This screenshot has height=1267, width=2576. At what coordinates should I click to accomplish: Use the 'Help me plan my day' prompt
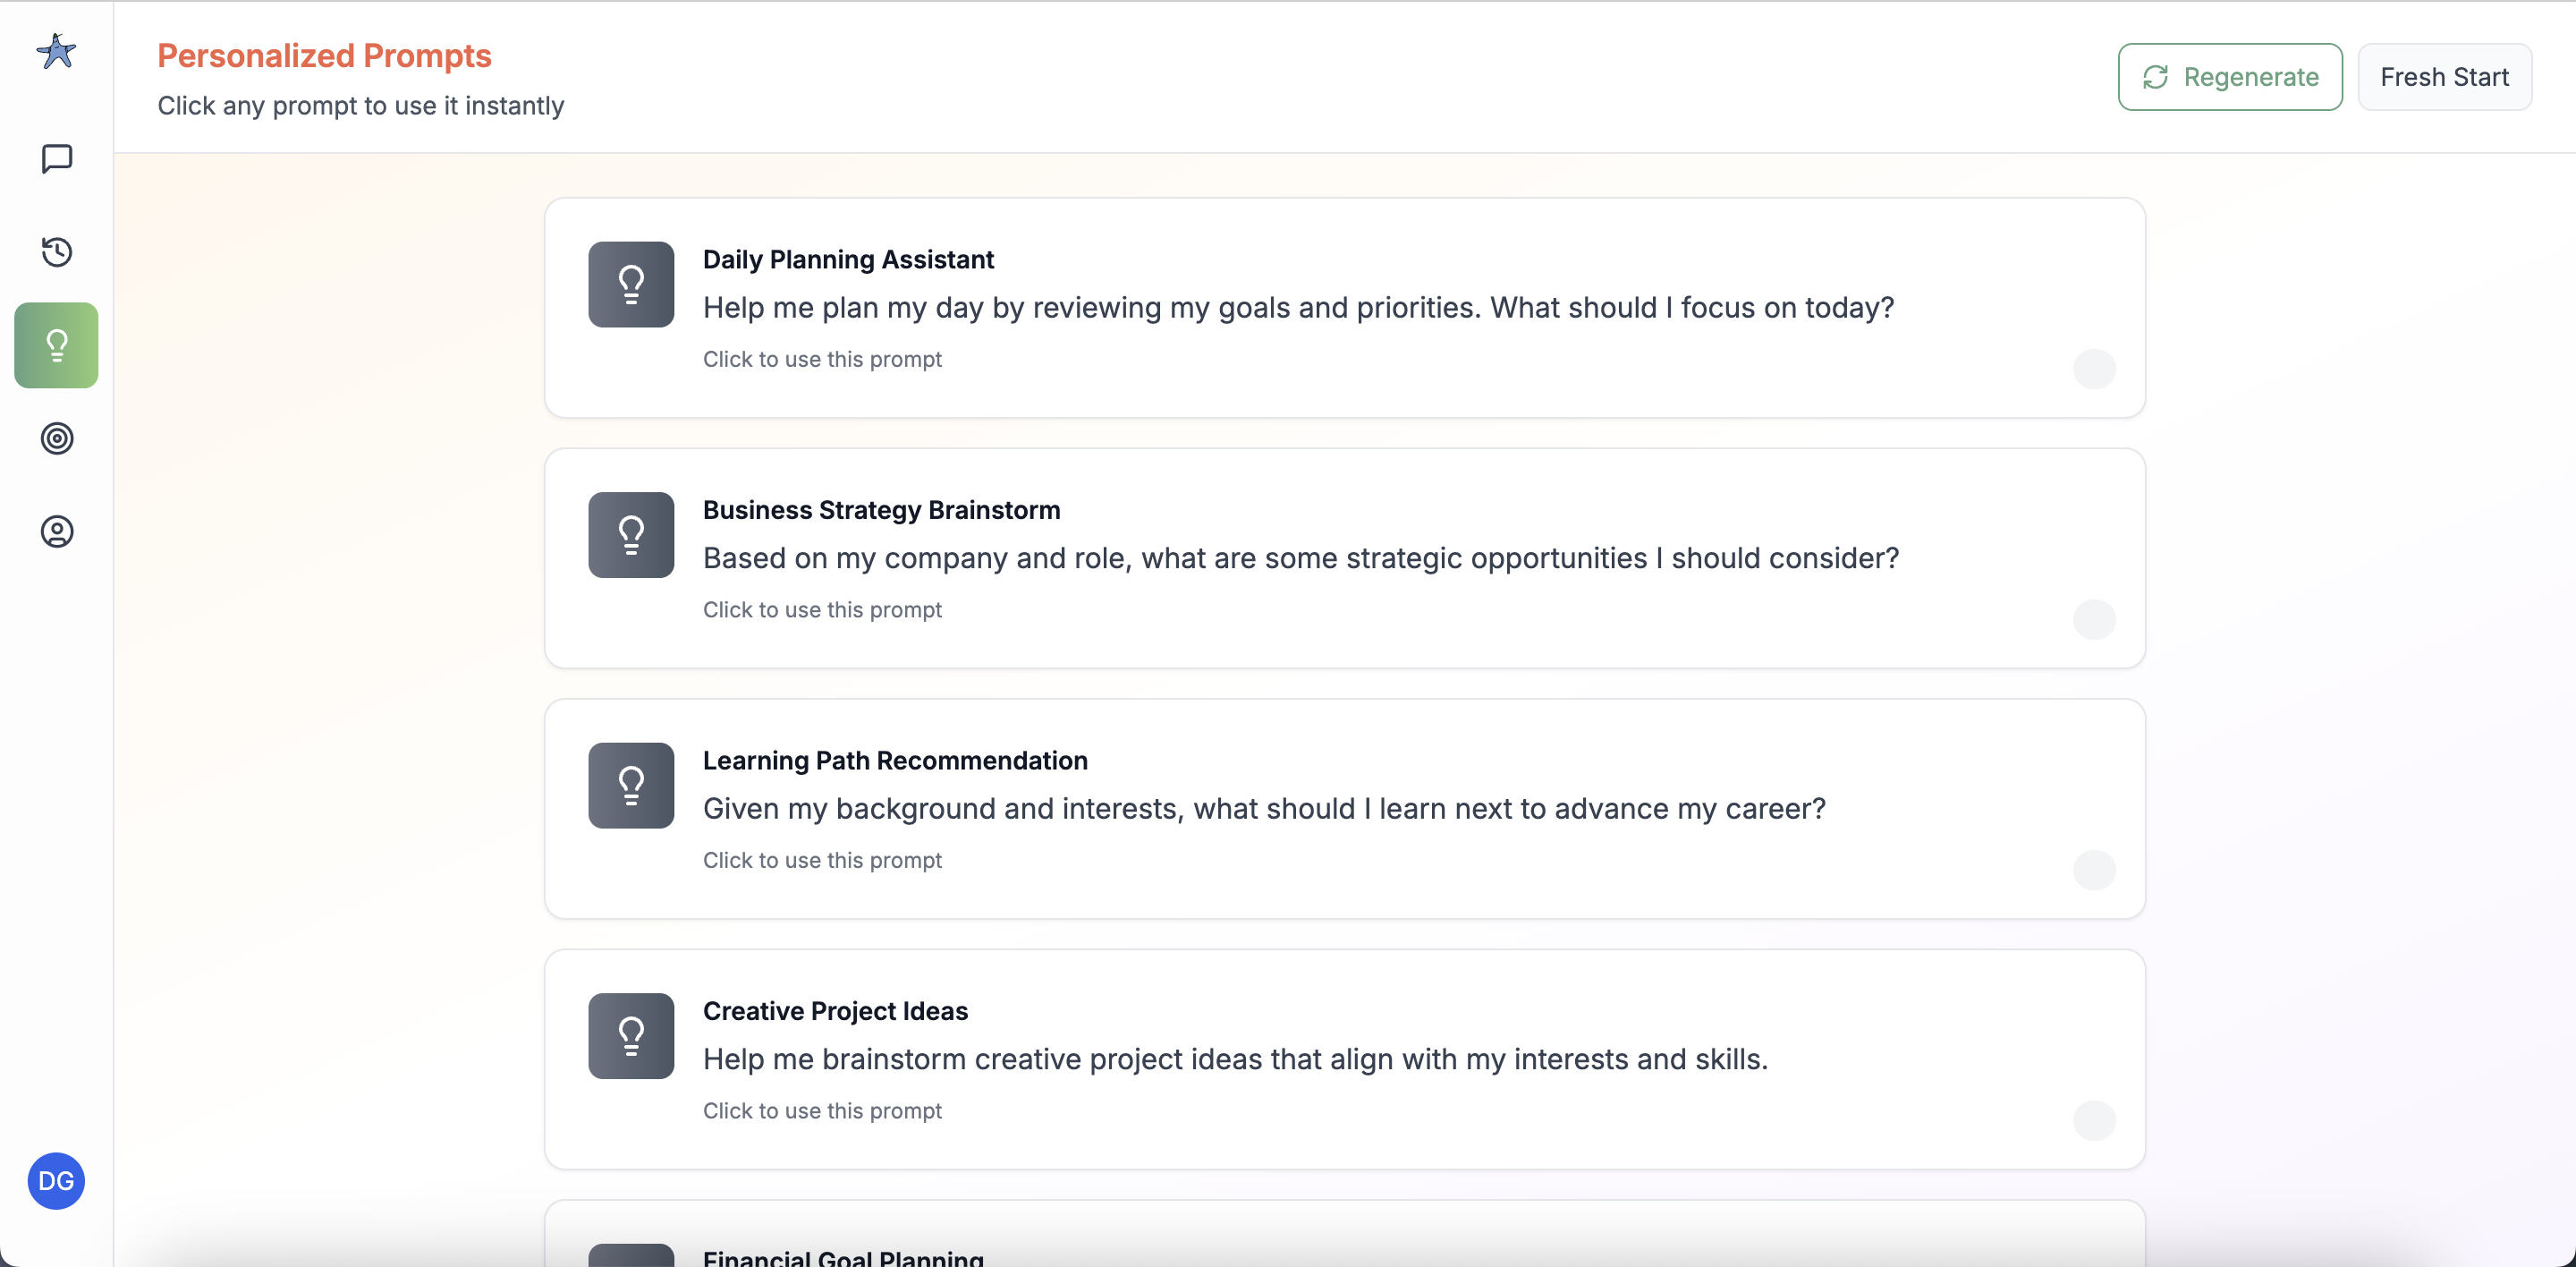1297,308
